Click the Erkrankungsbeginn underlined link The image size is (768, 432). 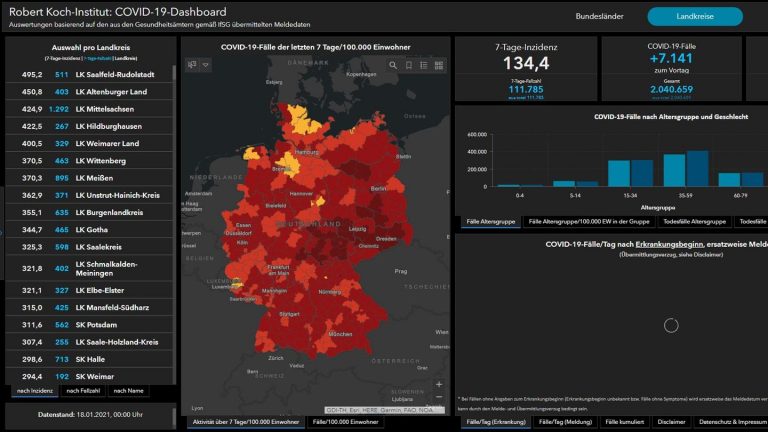click(669, 244)
